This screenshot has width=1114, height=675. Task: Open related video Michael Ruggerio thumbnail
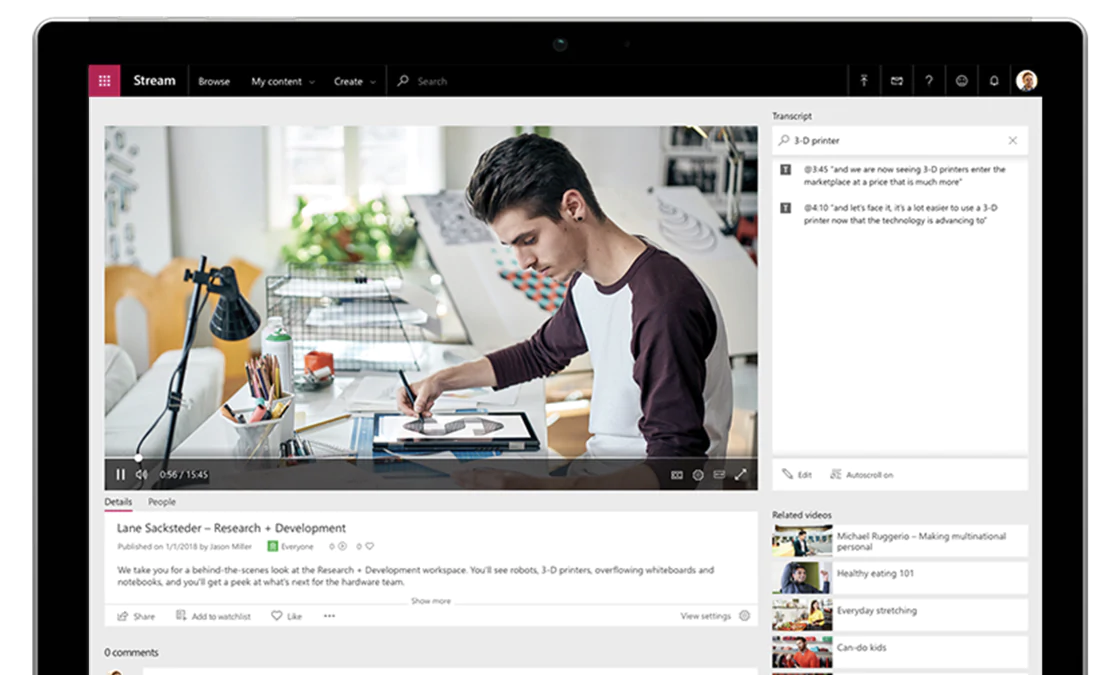[802, 541]
